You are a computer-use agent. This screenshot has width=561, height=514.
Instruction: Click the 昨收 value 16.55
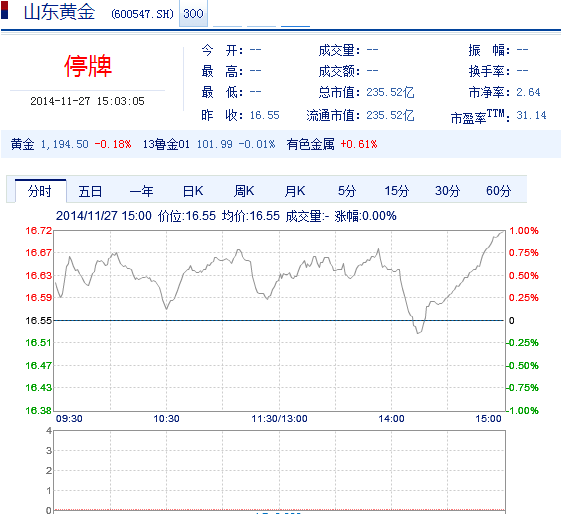[x=264, y=115]
